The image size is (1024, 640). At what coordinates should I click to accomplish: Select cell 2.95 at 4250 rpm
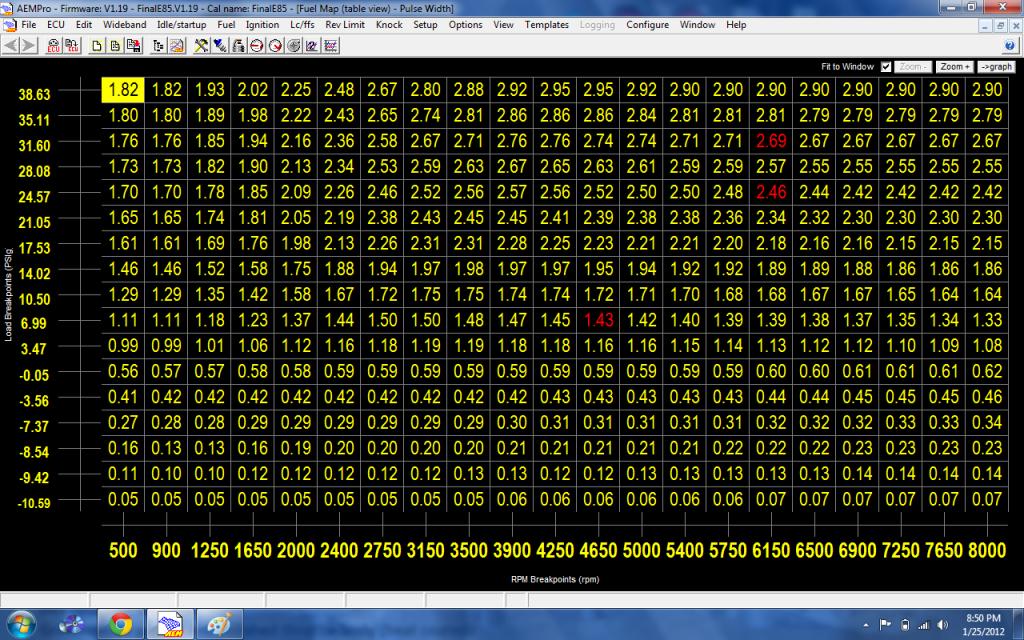coord(555,89)
